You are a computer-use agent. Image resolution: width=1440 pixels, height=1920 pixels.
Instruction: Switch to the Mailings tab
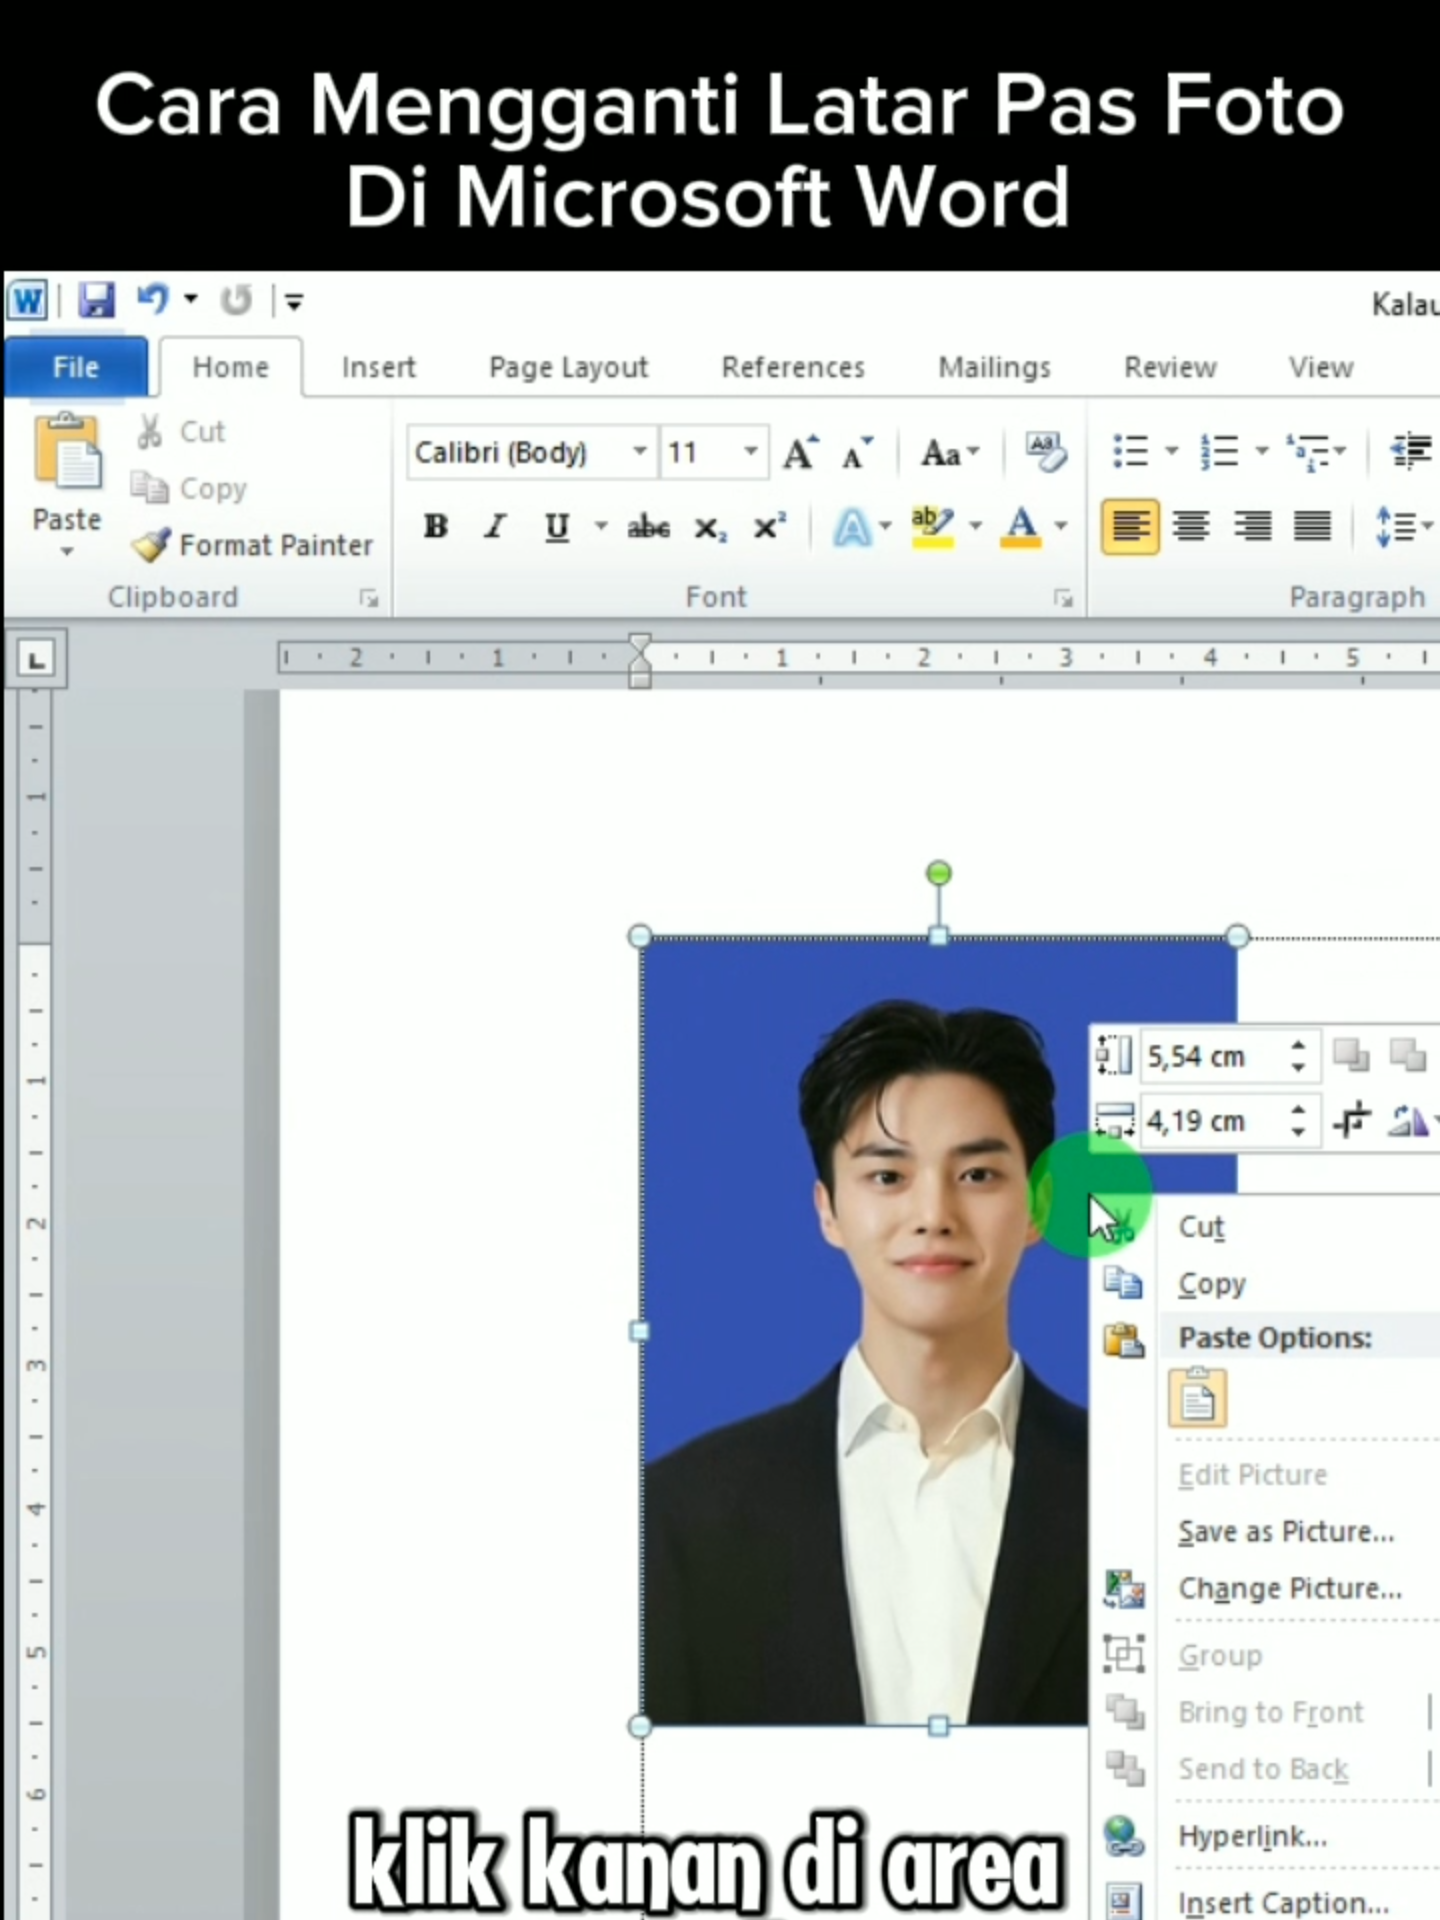[994, 367]
